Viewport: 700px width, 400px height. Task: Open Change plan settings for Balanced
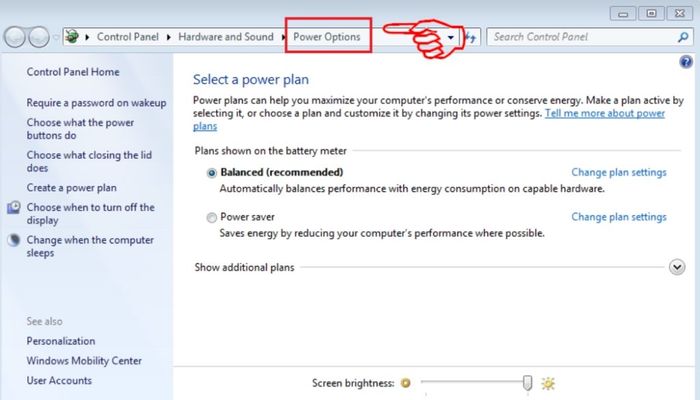click(x=619, y=172)
